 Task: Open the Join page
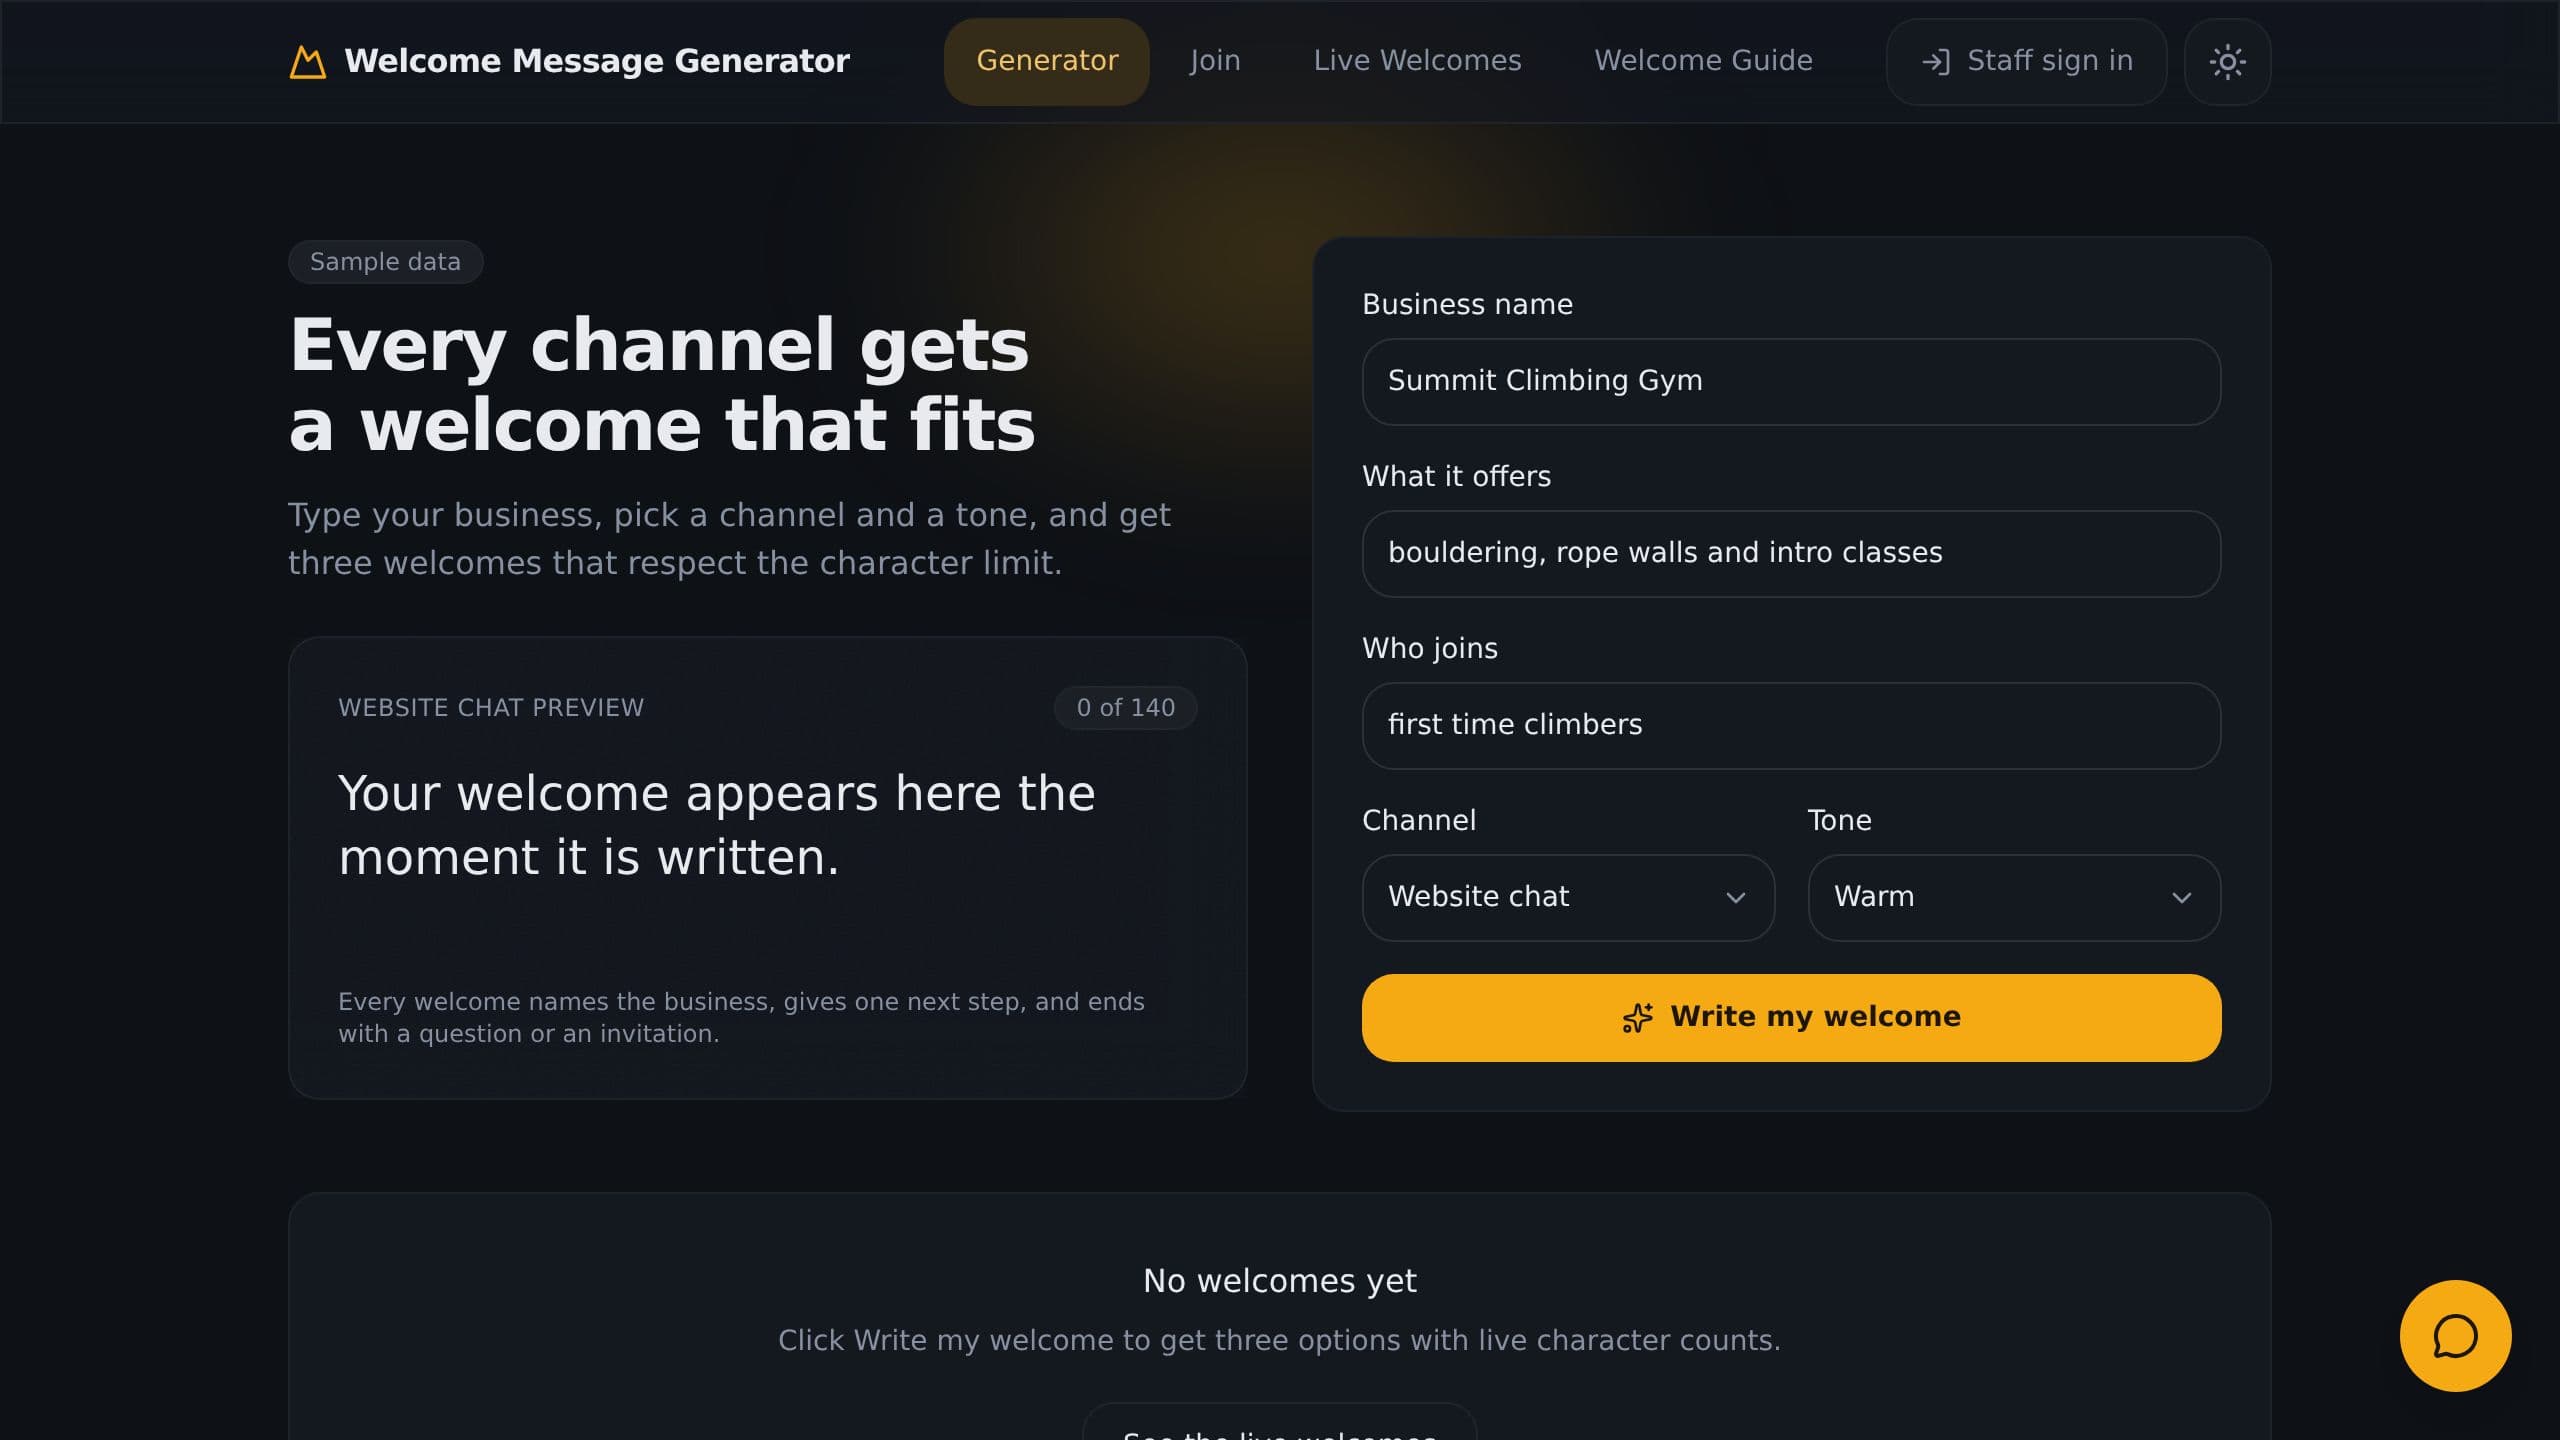(x=1215, y=62)
